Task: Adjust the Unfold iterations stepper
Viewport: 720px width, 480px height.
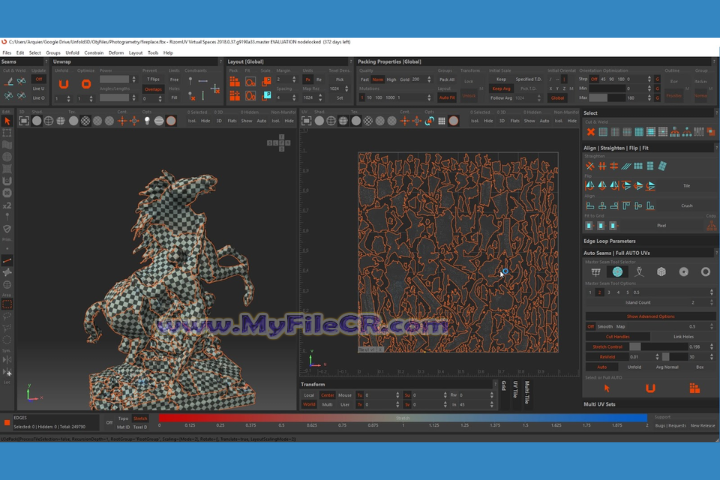Action: 68,98
